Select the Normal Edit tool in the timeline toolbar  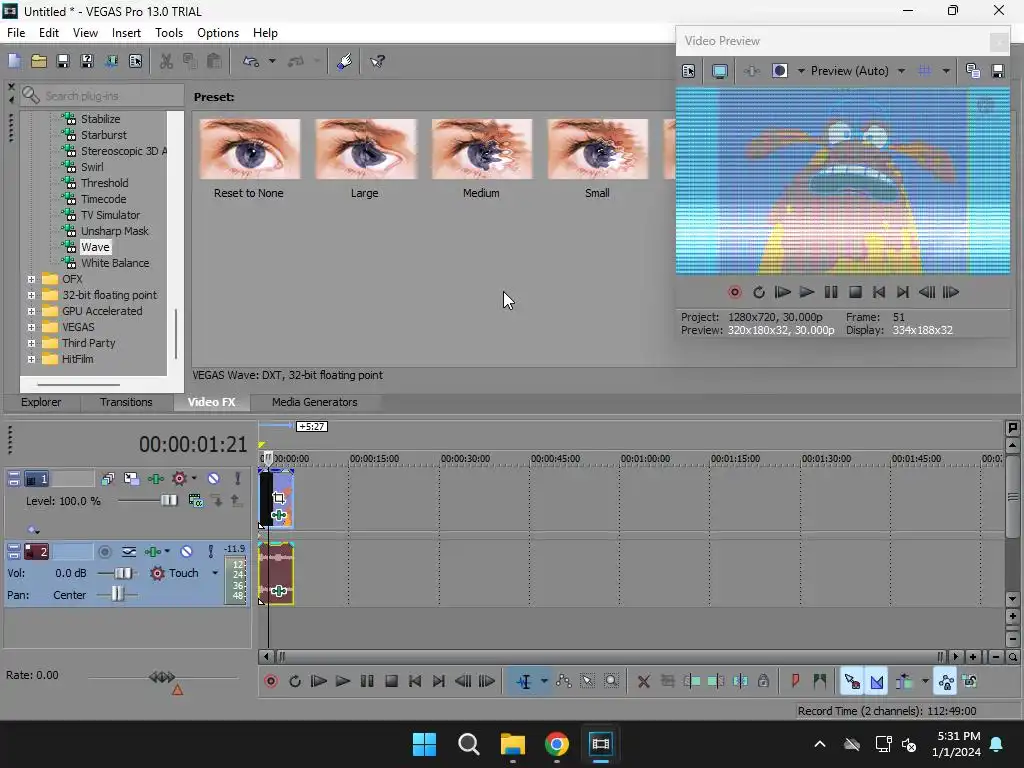[x=524, y=682]
